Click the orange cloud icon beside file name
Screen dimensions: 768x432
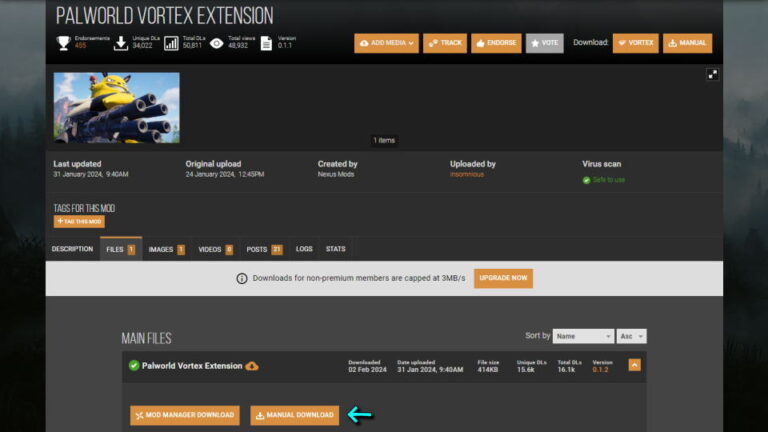tap(252, 366)
